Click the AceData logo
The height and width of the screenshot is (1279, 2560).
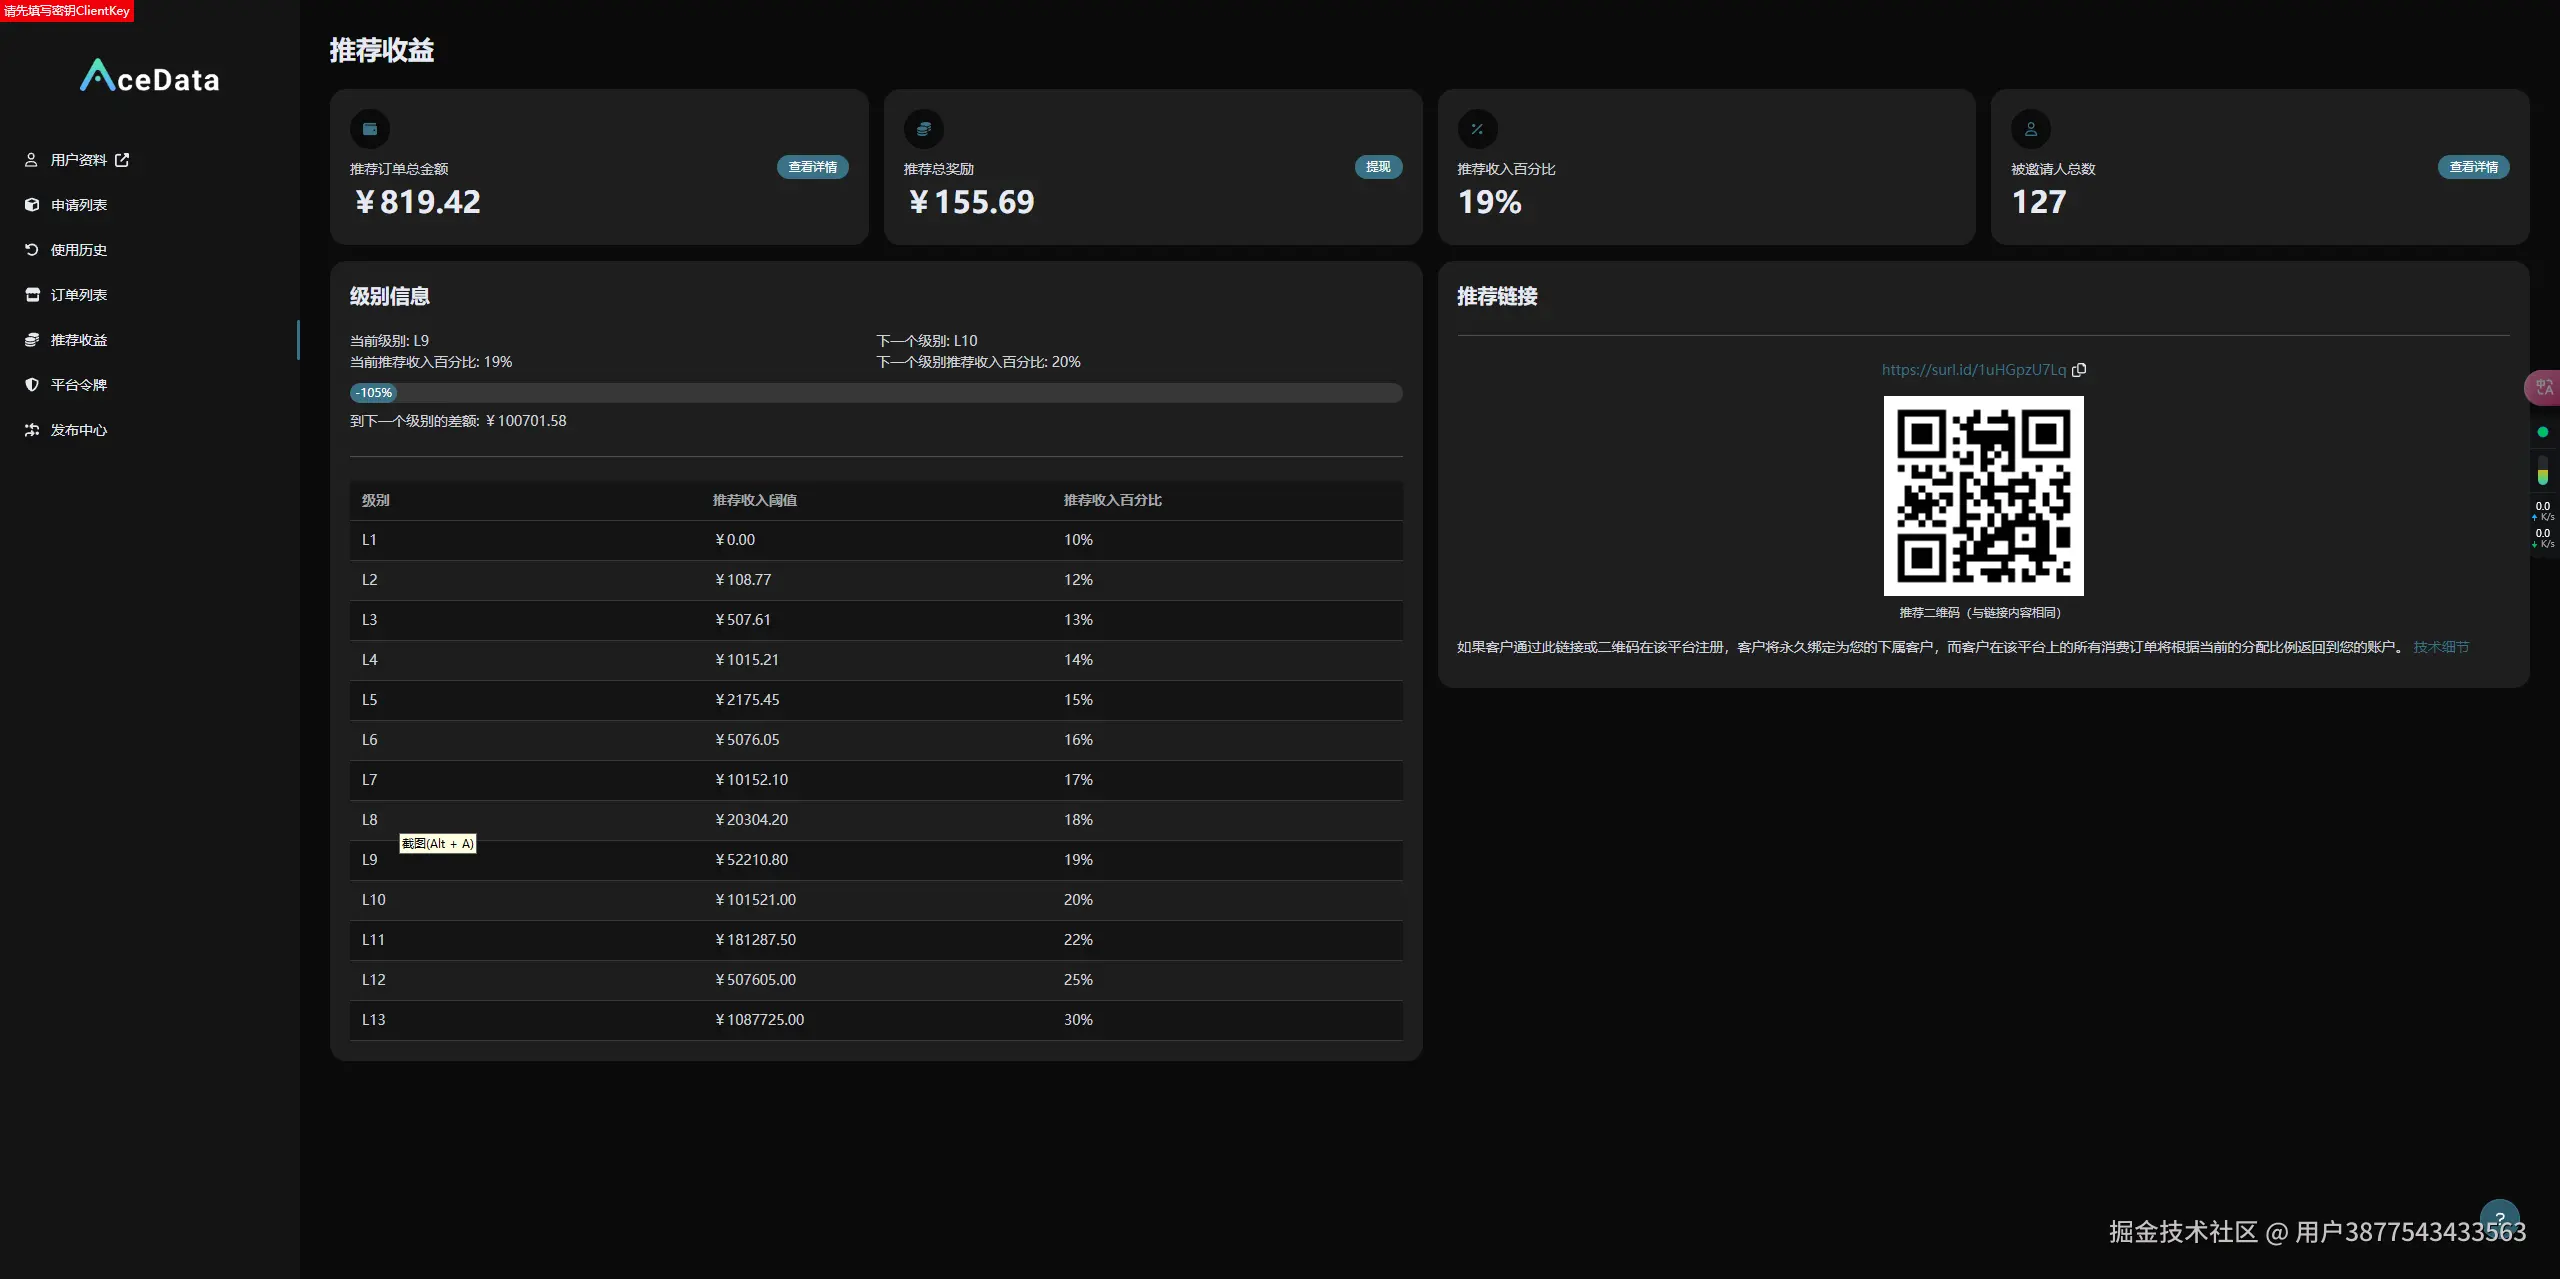coord(150,77)
